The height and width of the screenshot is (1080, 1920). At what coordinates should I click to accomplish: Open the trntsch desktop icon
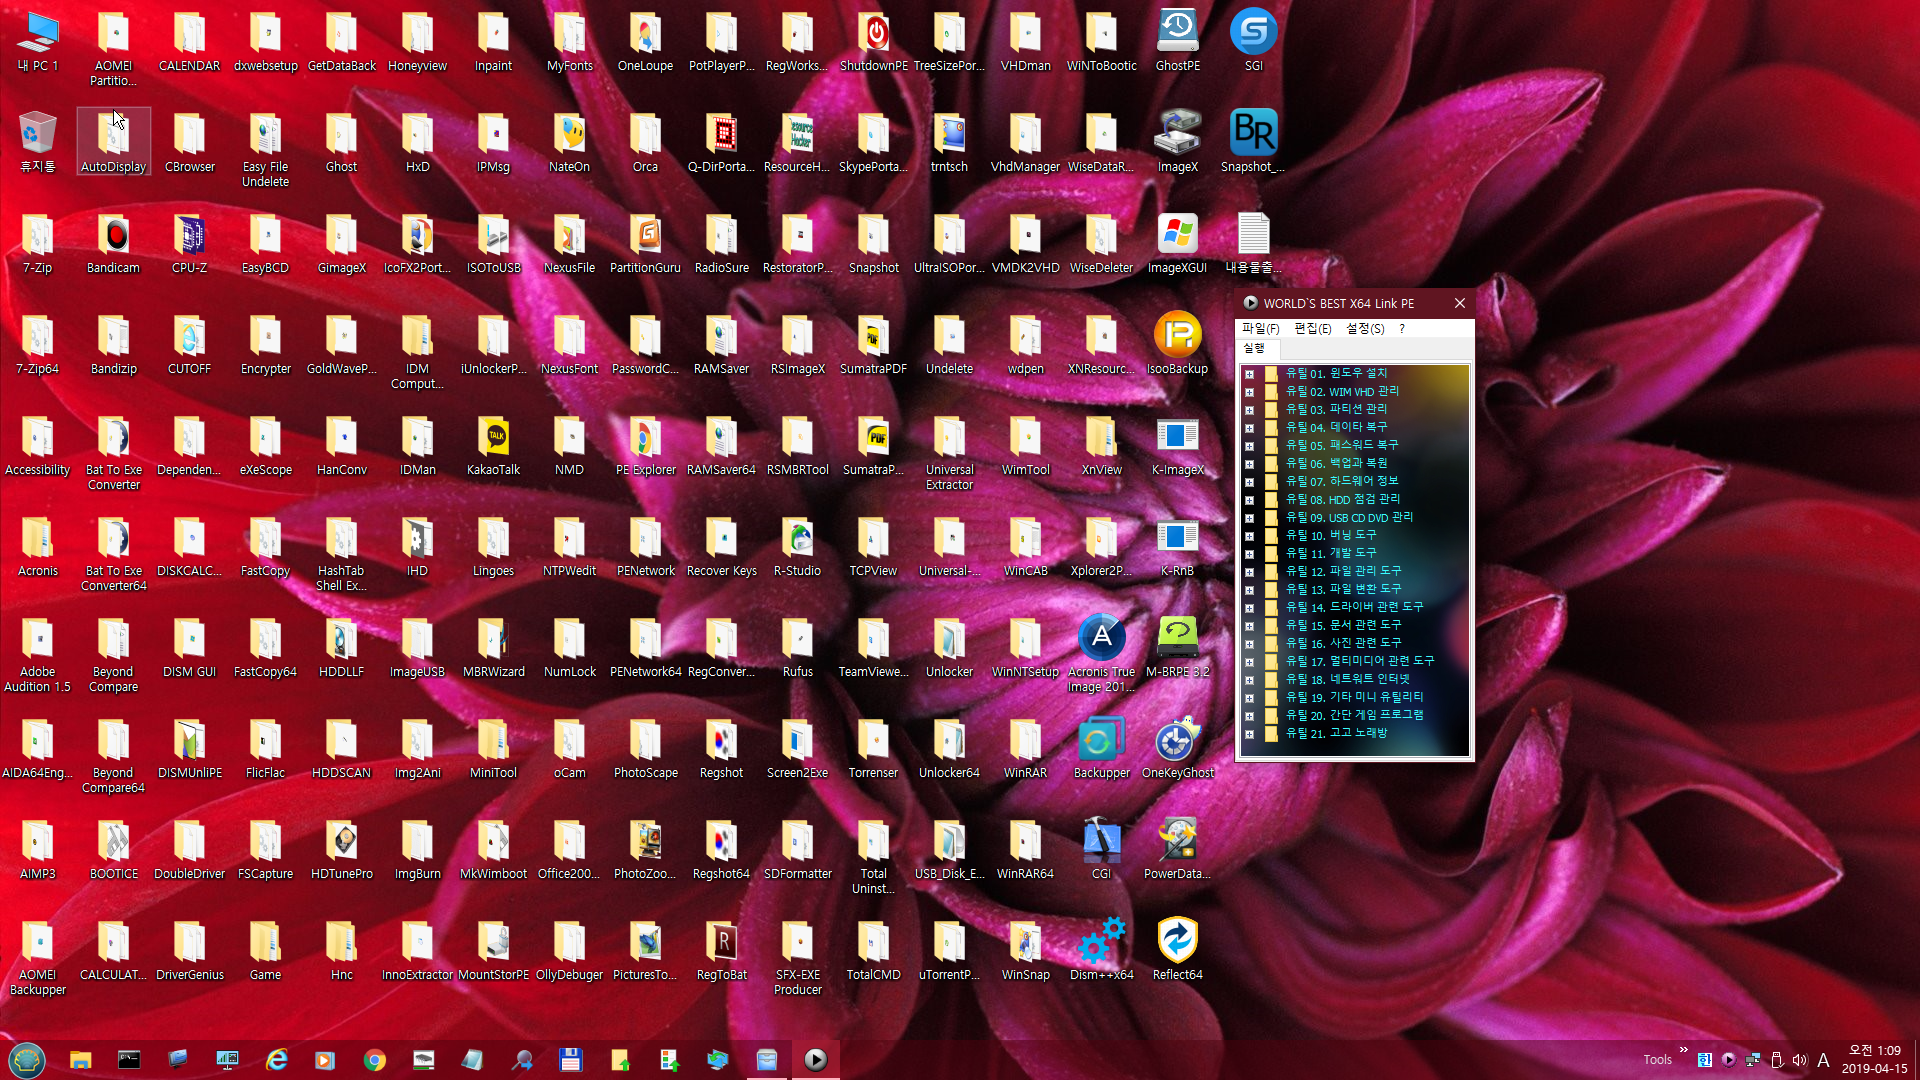pyautogui.click(x=949, y=143)
